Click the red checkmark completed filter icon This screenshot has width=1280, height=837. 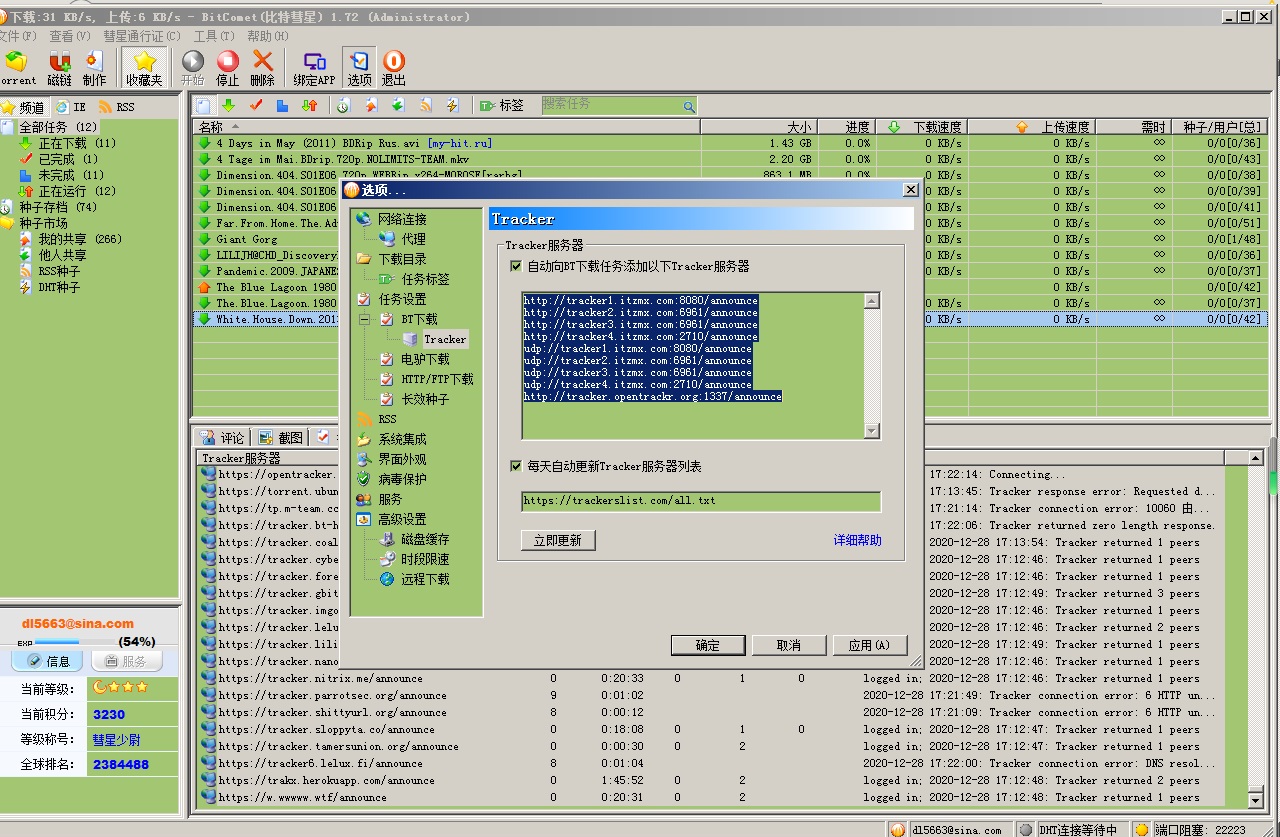click(x=255, y=105)
